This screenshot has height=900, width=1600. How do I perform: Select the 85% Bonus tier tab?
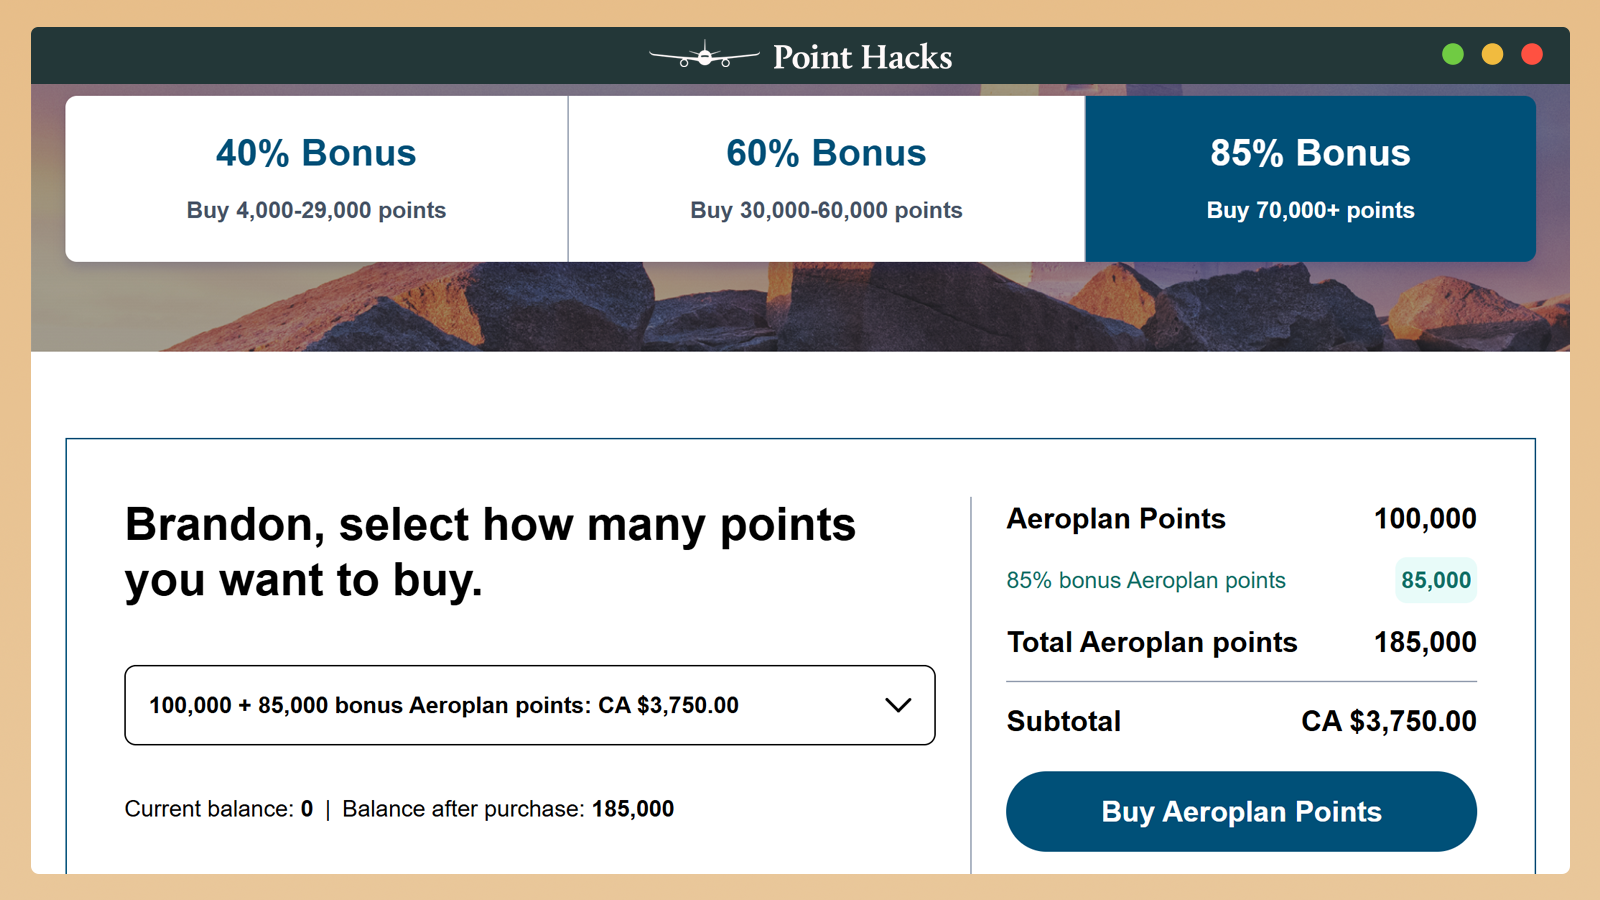1310,179
